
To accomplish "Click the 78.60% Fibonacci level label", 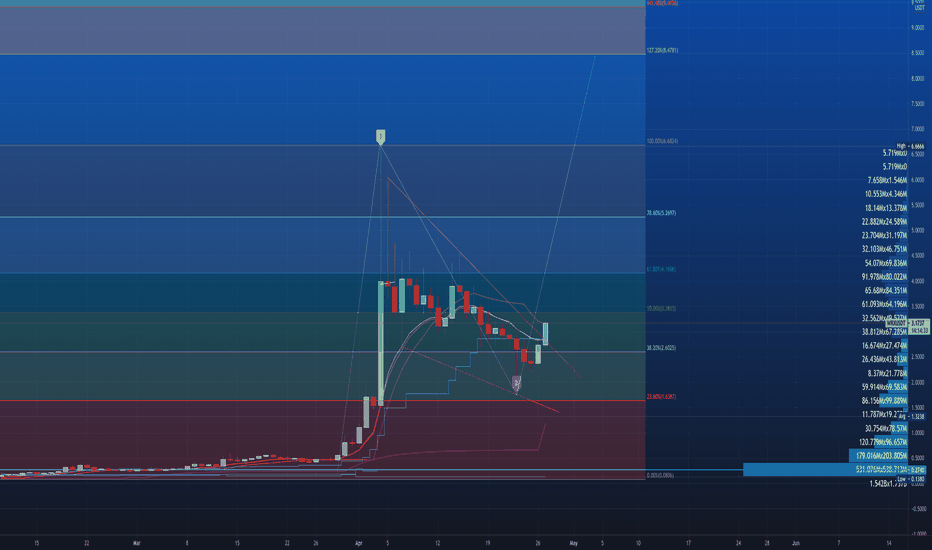I will point(661,213).
